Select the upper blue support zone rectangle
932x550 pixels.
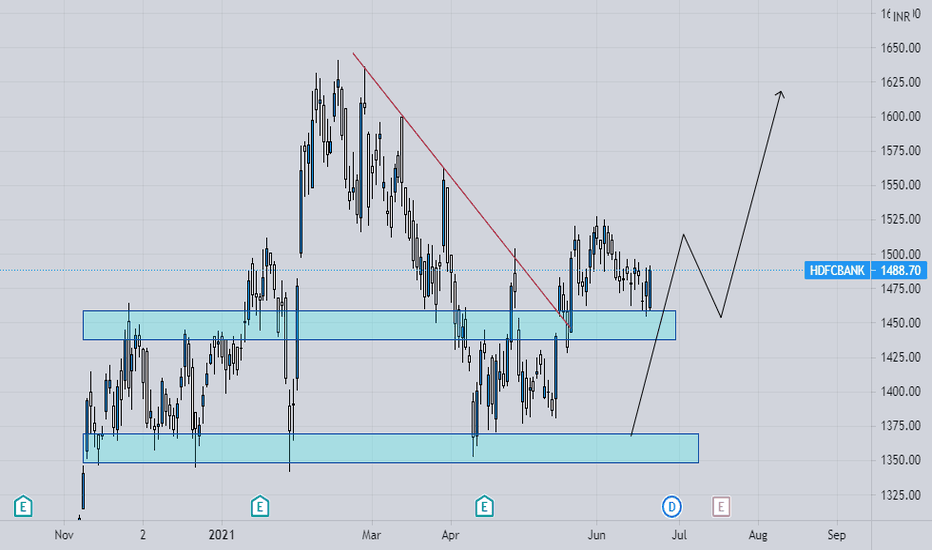point(379,325)
